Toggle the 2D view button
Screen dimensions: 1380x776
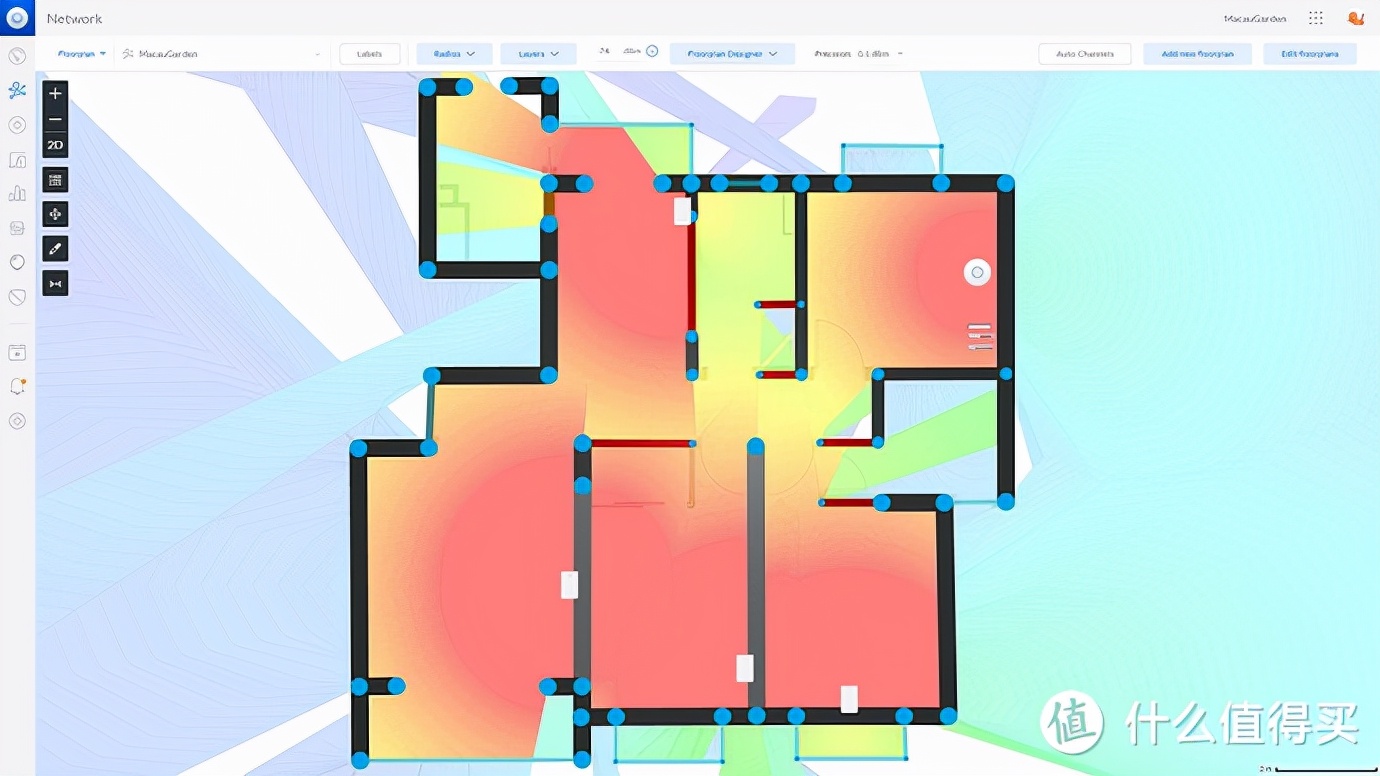tap(55, 145)
